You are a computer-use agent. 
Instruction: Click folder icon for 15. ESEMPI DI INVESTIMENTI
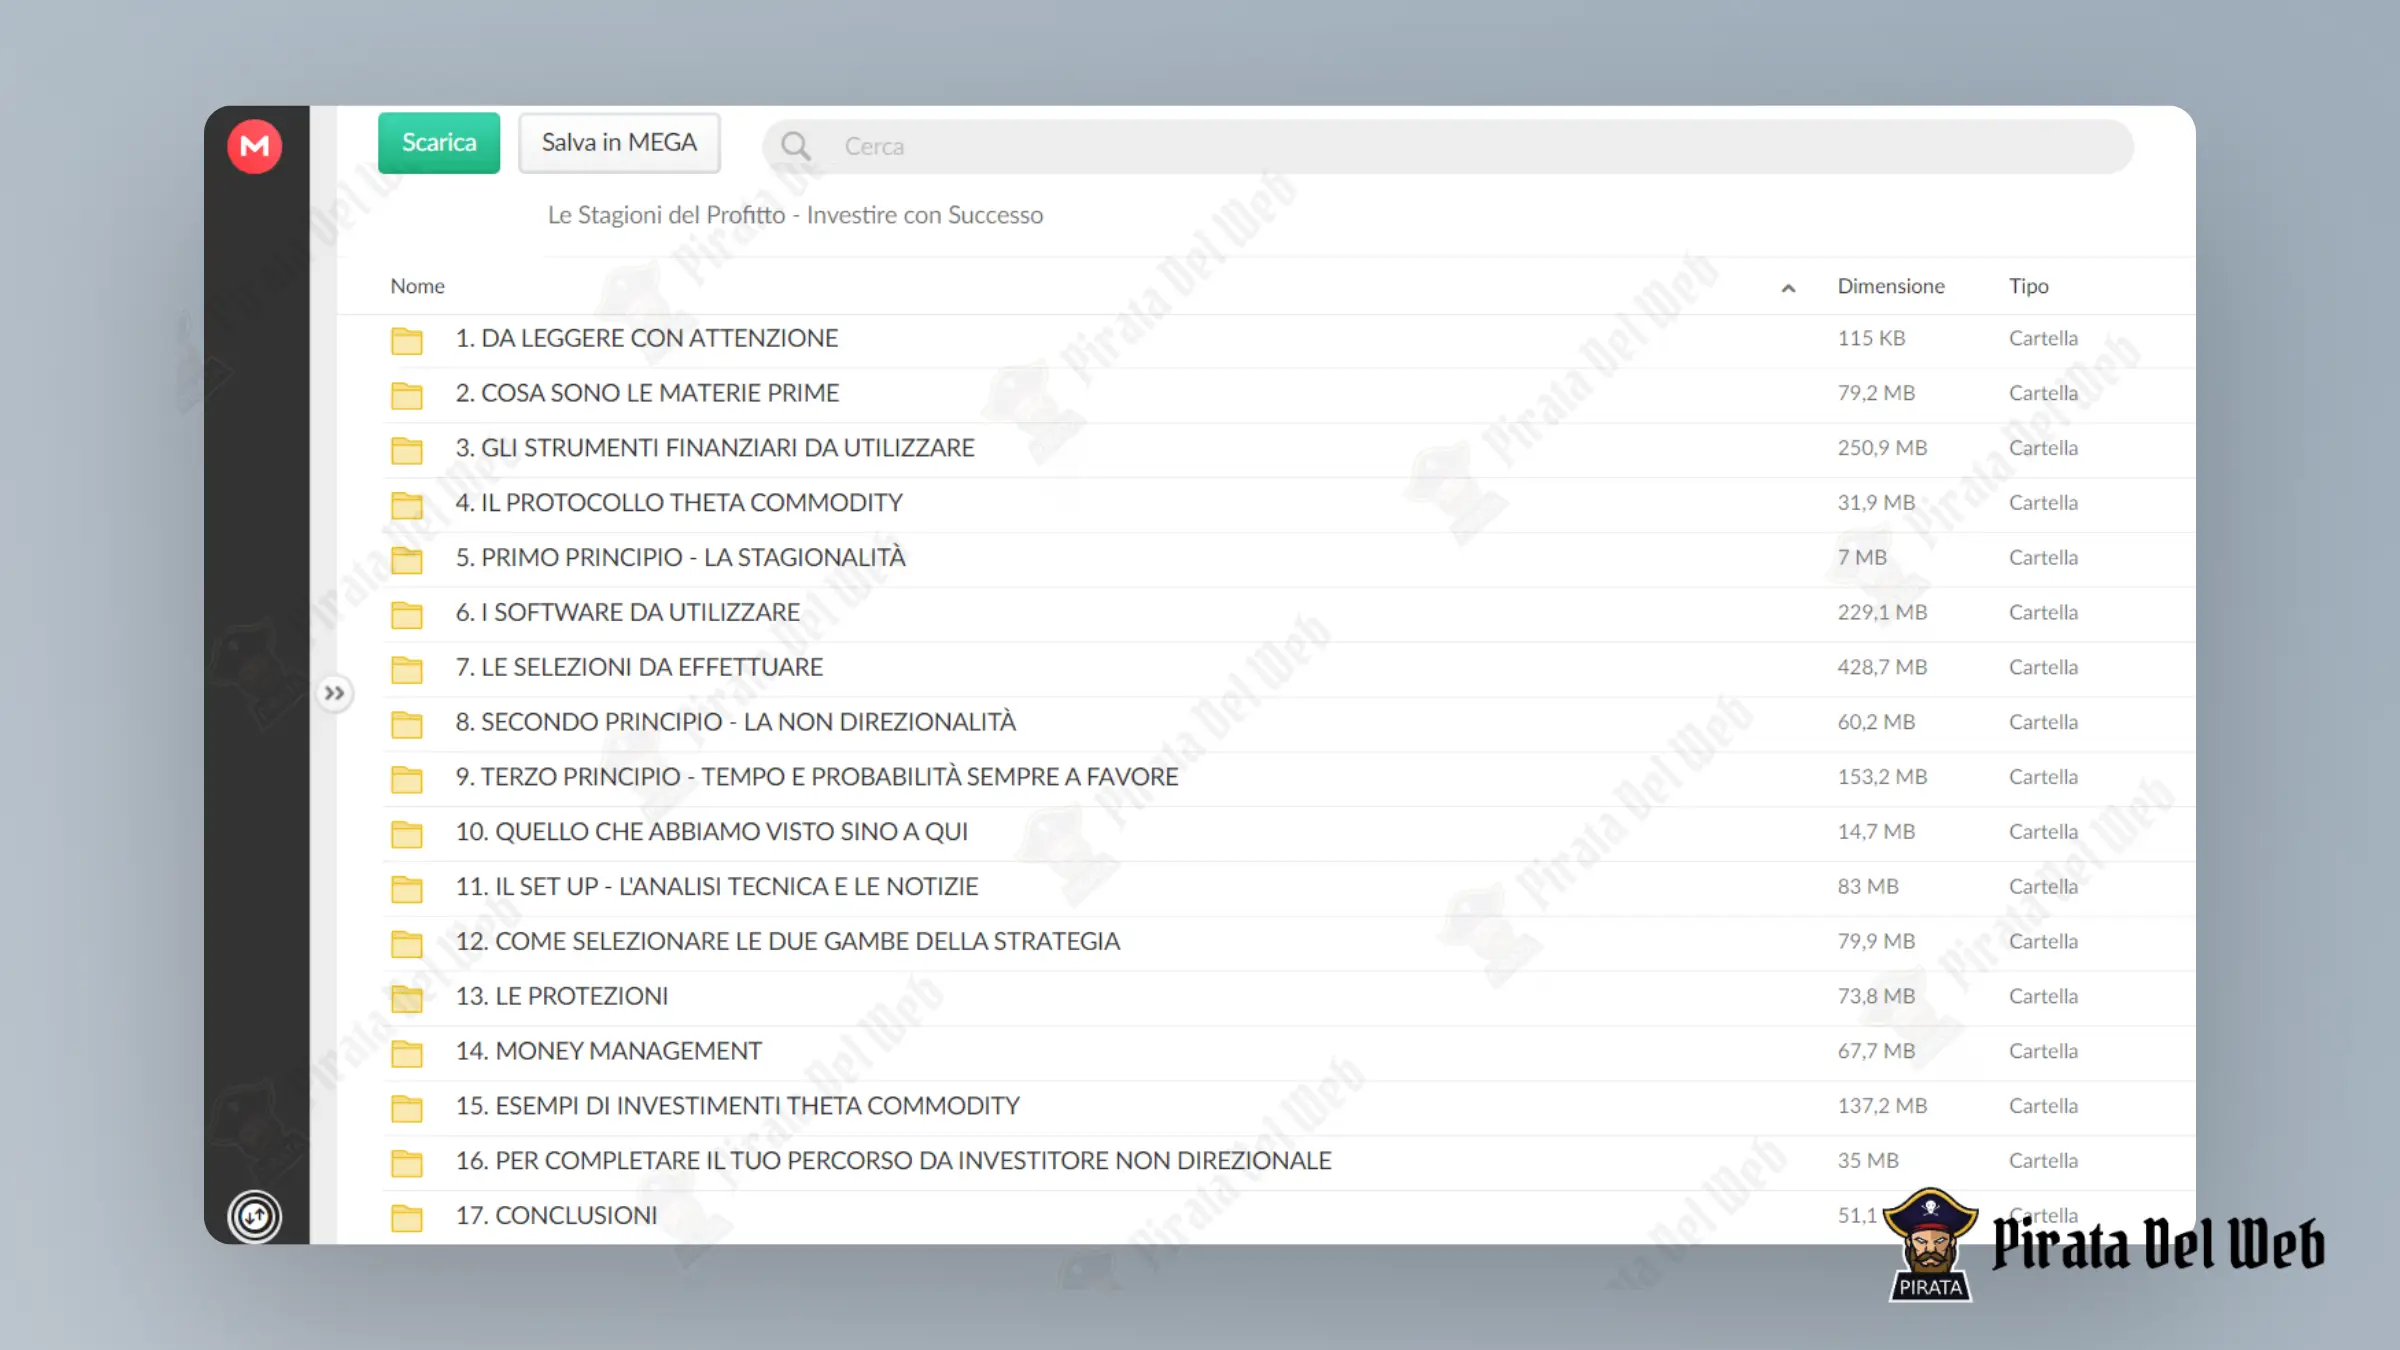click(x=406, y=1108)
